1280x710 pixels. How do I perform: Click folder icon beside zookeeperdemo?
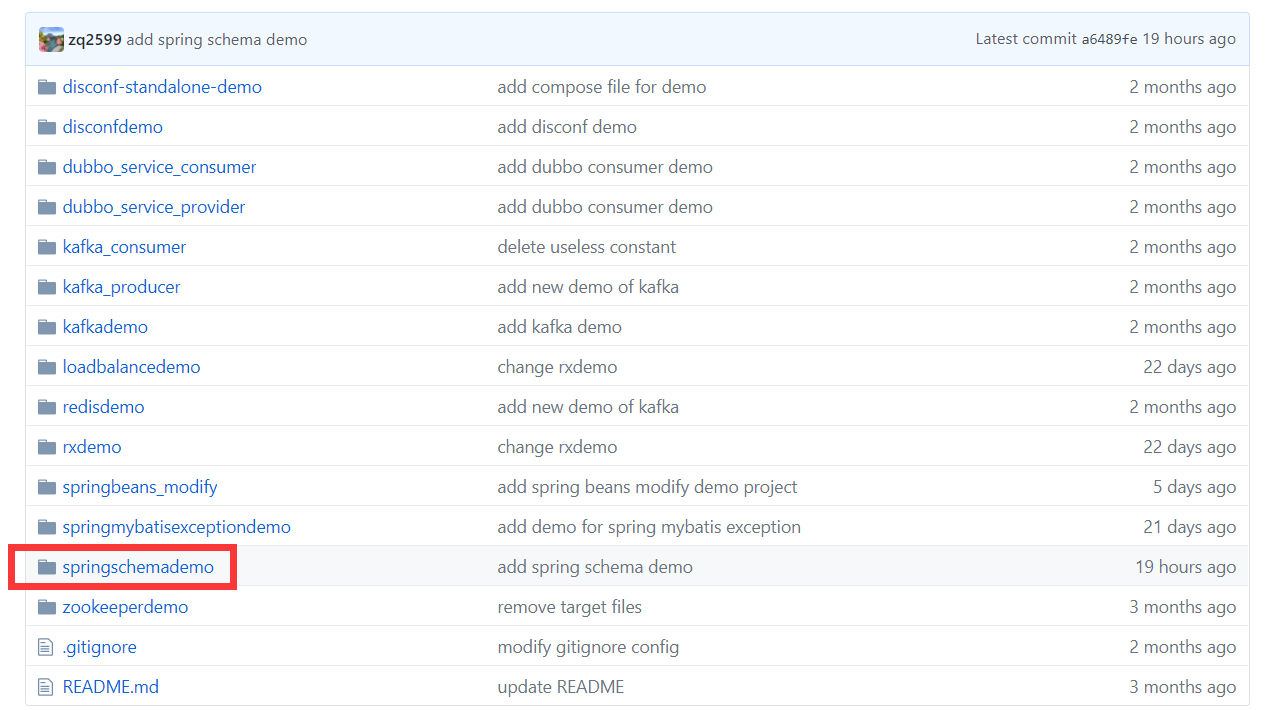coord(46,607)
